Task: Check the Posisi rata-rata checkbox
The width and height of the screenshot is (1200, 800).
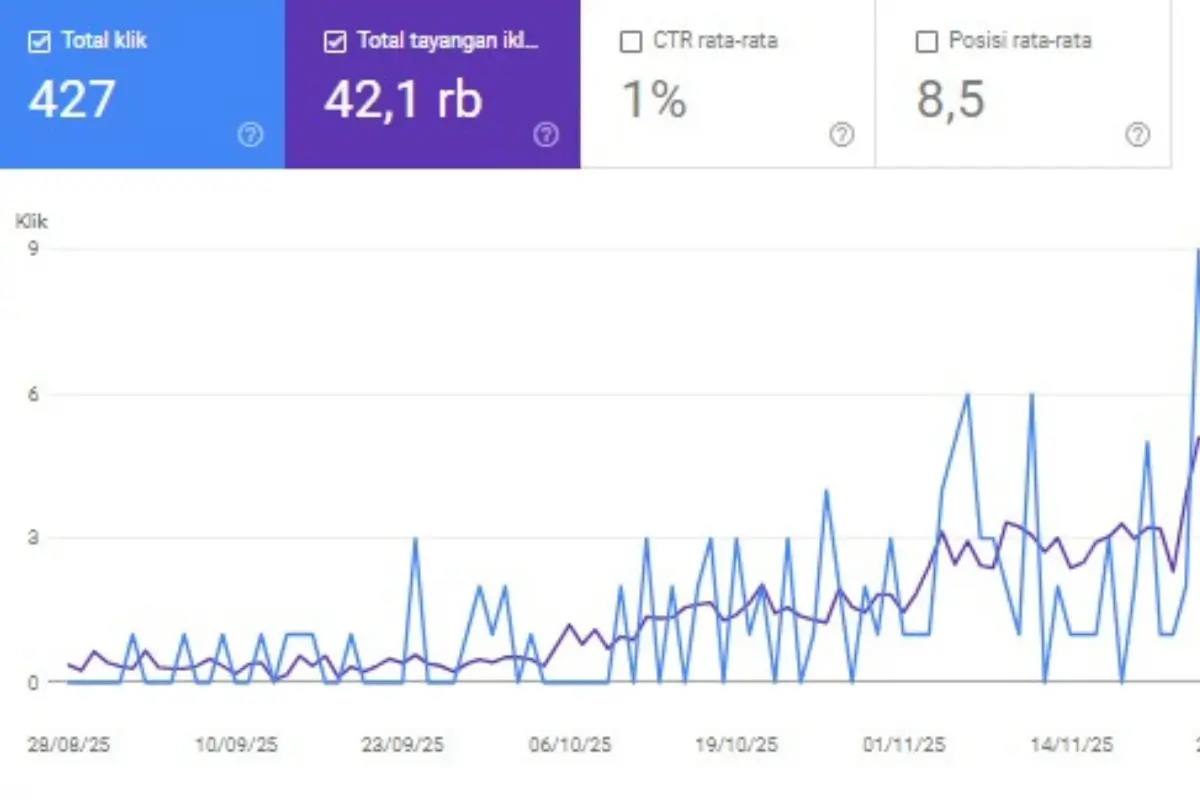Action: click(x=927, y=42)
